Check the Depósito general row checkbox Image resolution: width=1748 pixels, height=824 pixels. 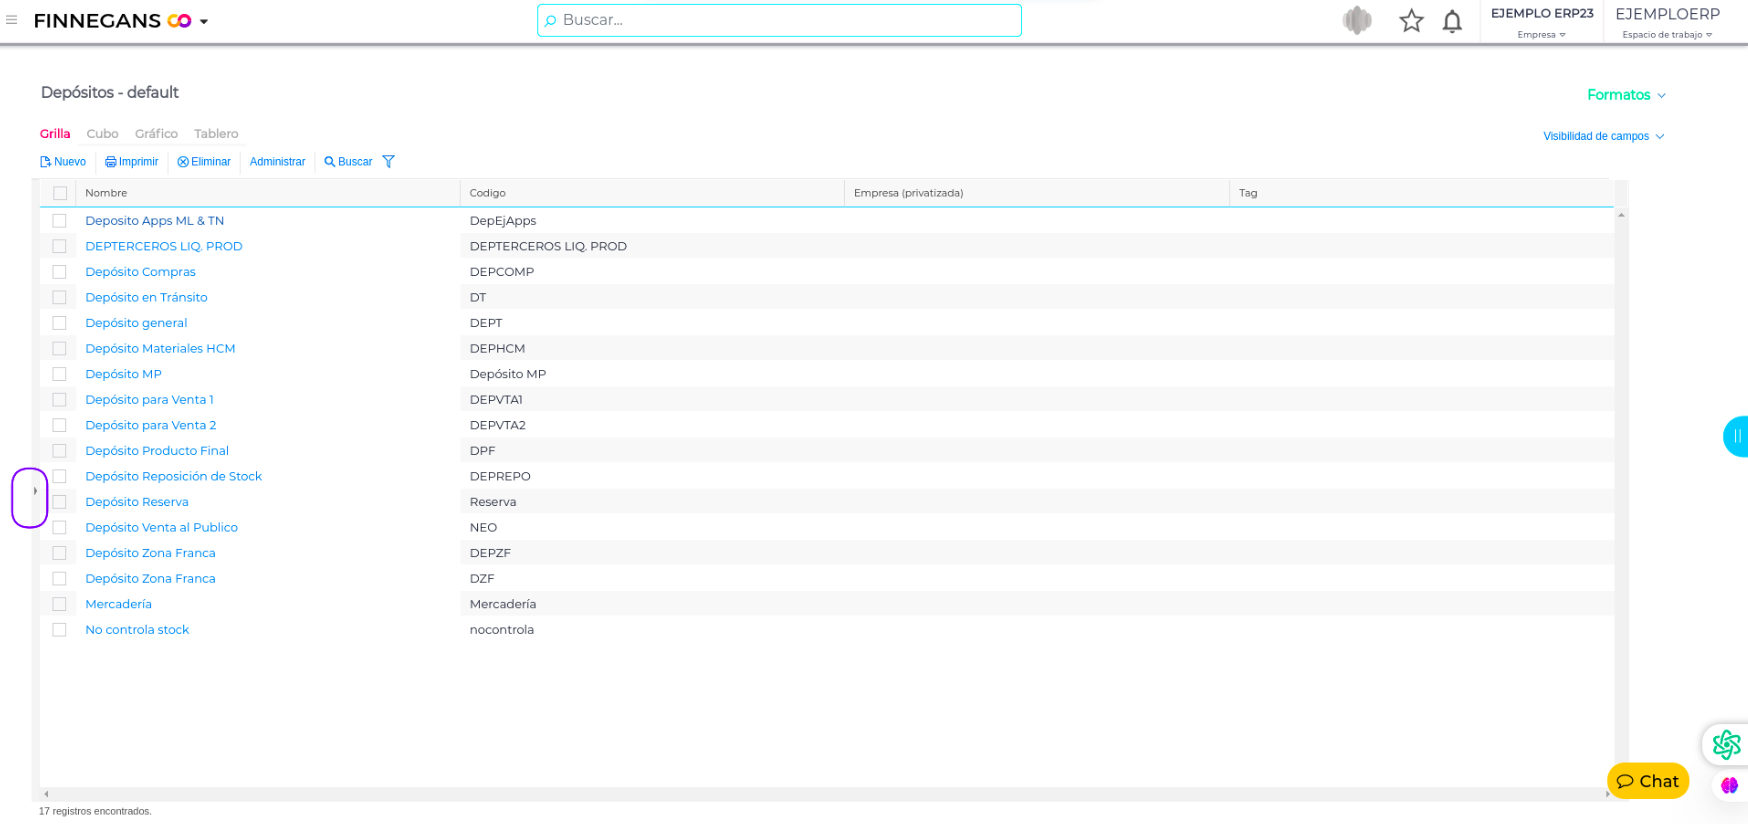(60, 323)
